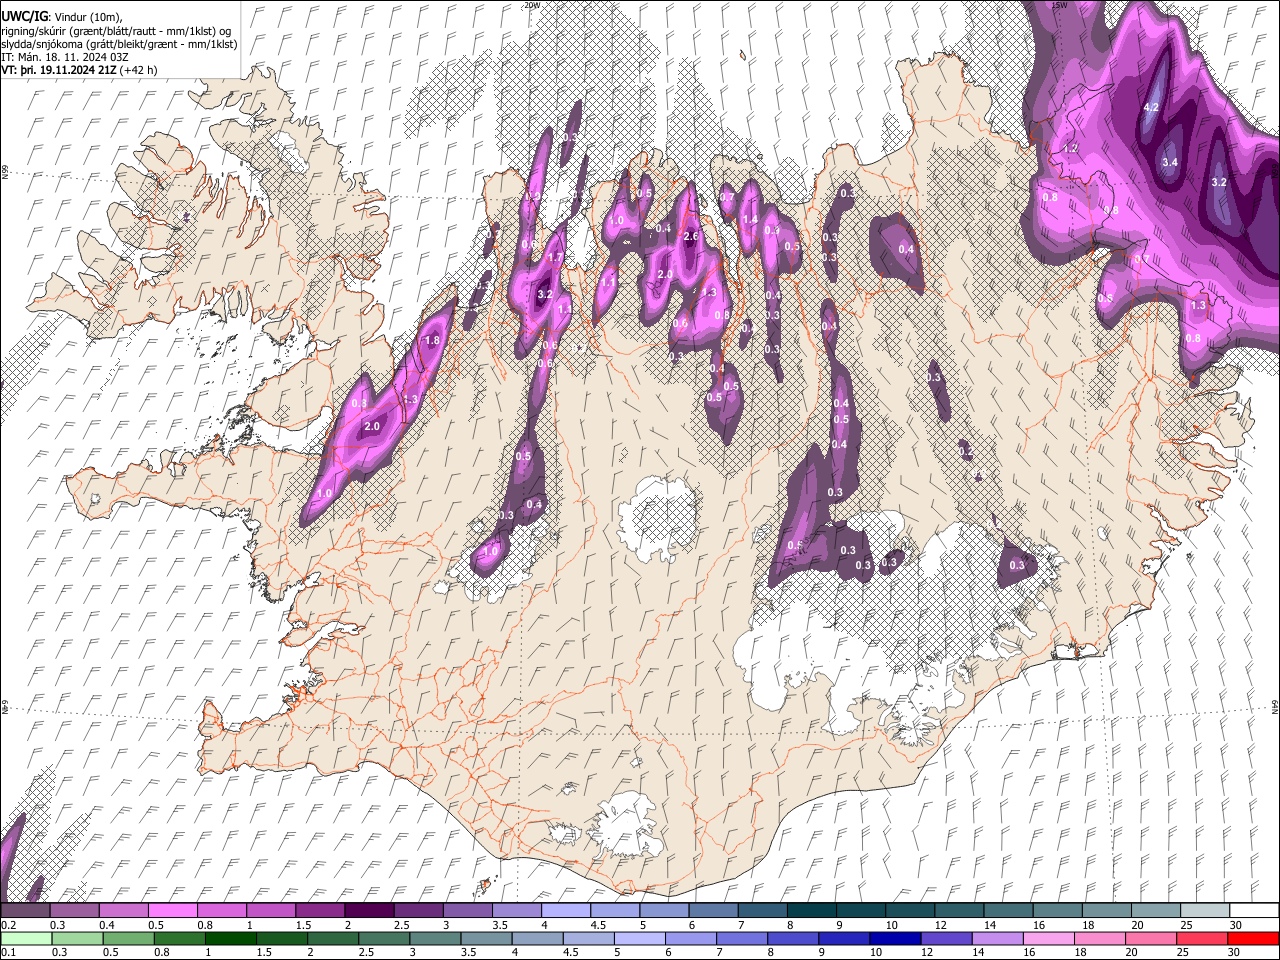Select the darkest purple 2–2.5 swatch in upper legend
Image resolution: width=1280 pixels, height=960 pixels.
(368, 911)
